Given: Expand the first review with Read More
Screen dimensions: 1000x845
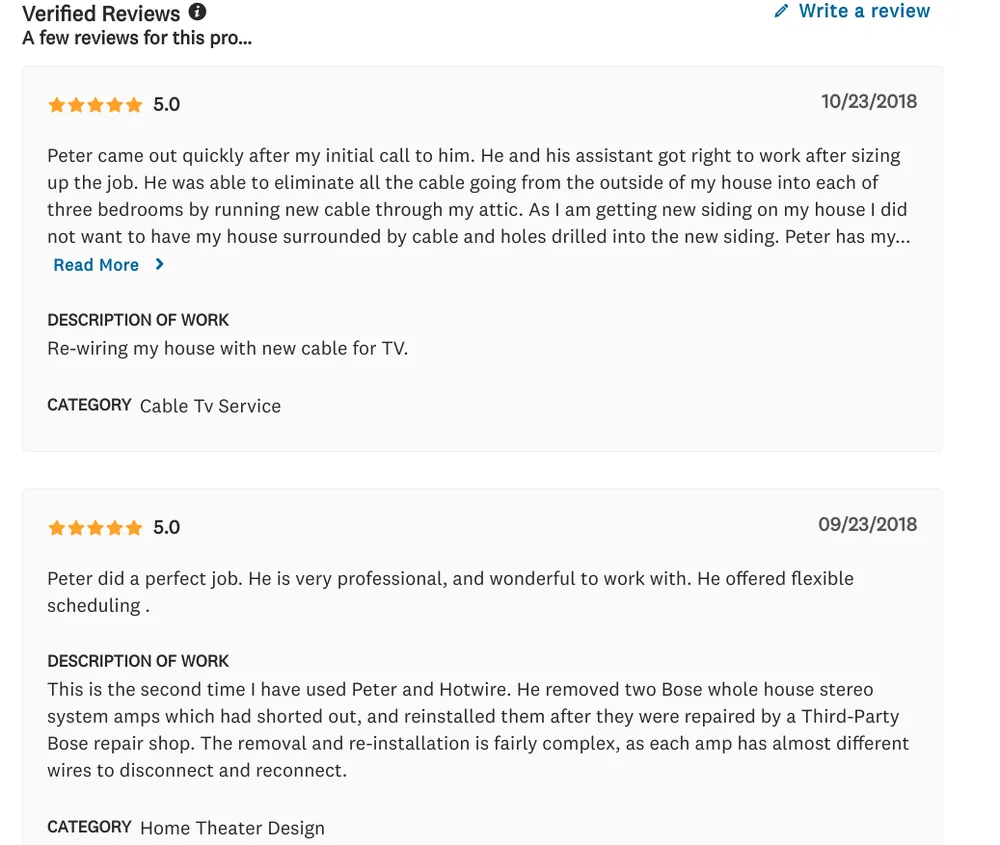Looking at the screenshot, I should (96, 265).
